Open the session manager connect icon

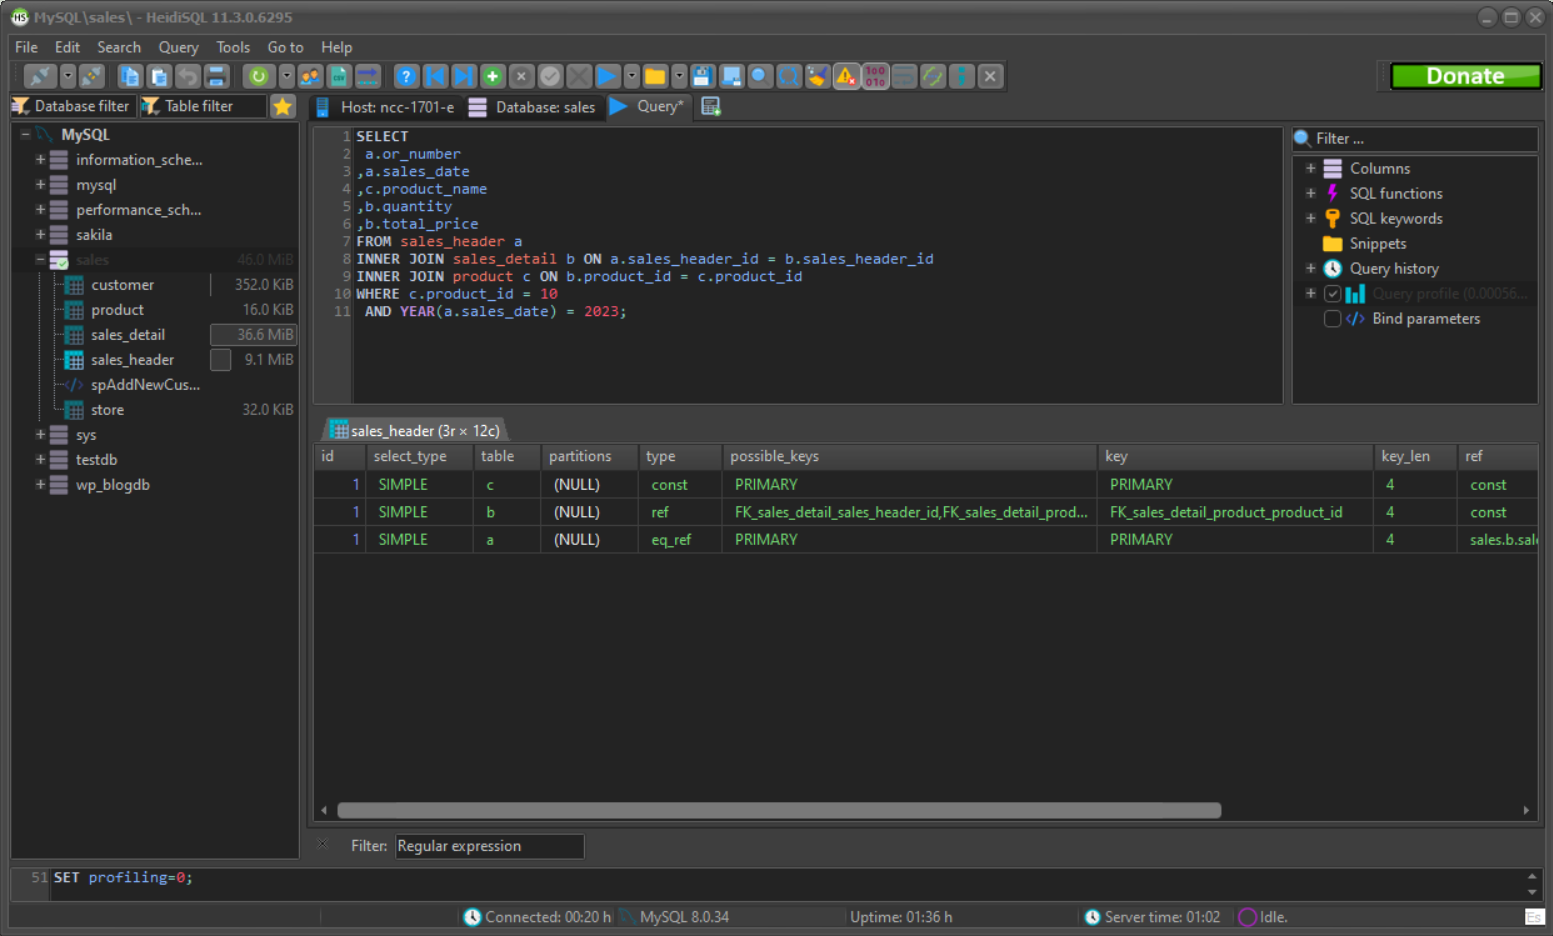click(39, 76)
